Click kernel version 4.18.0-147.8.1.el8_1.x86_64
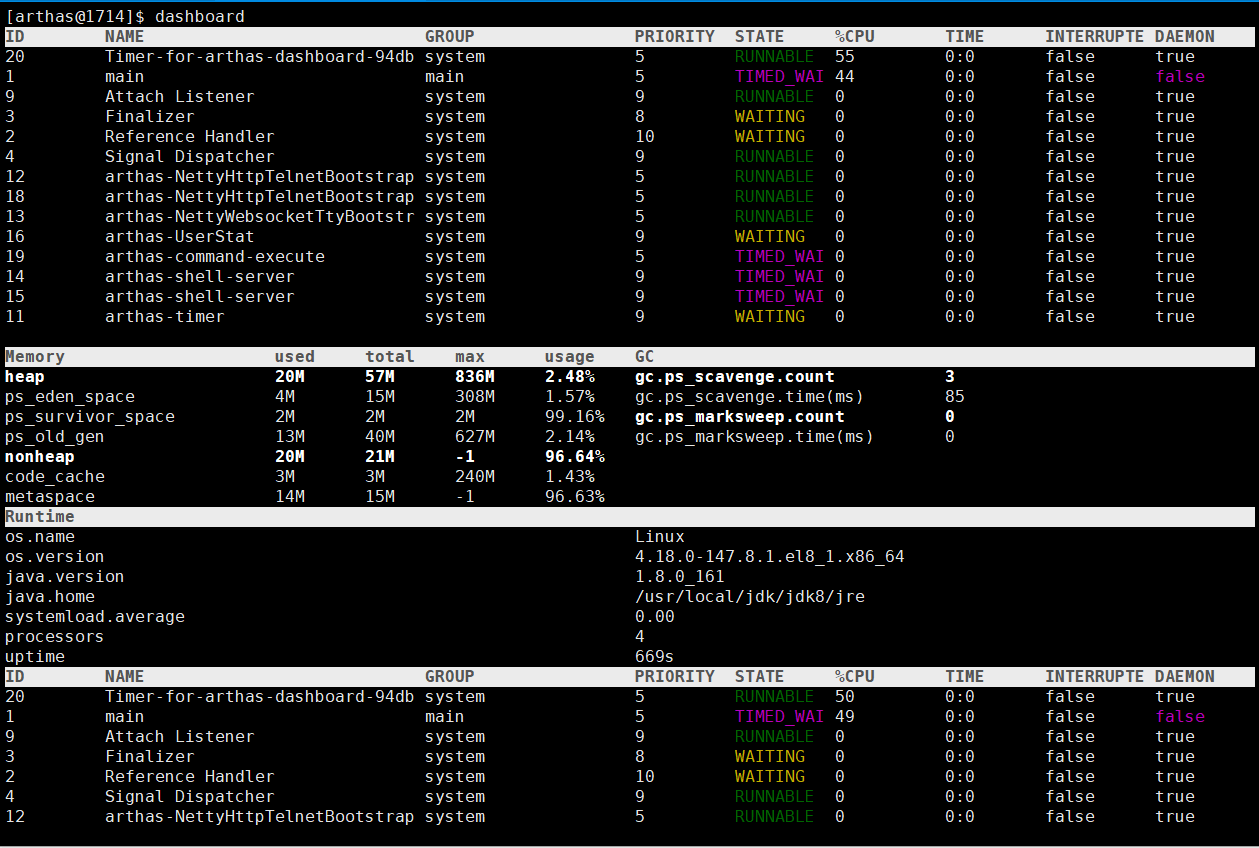The width and height of the screenshot is (1259, 848). coord(770,557)
